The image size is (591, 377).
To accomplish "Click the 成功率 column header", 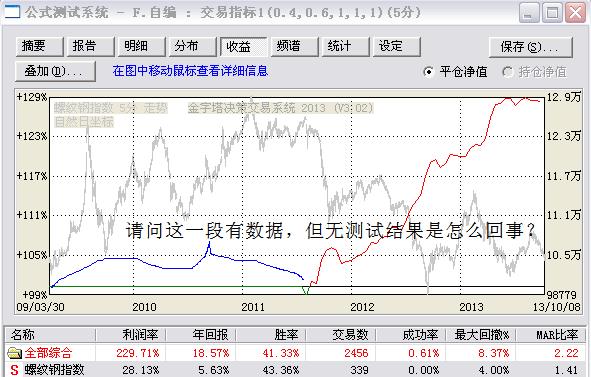I will pos(411,334).
